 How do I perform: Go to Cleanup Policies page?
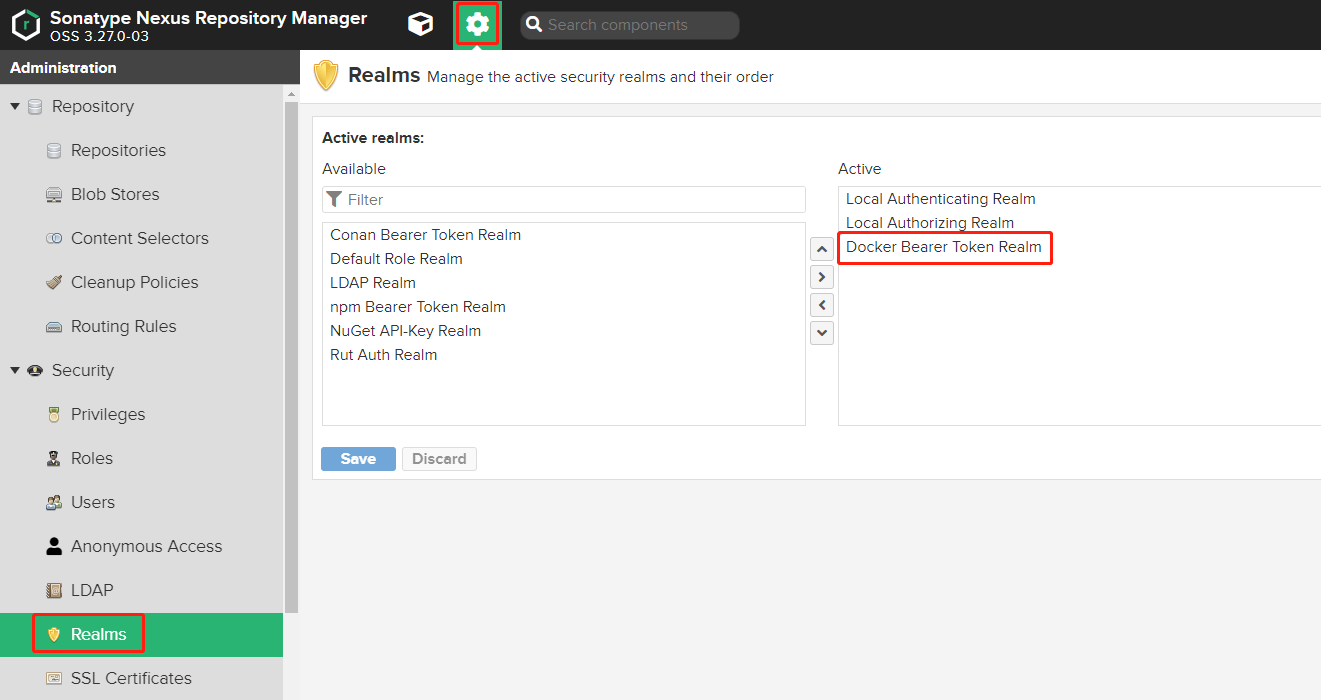click(x=134, y=282)
